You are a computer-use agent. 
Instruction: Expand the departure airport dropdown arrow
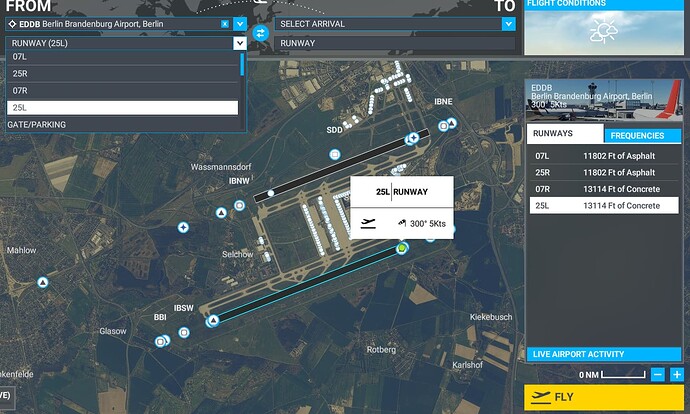pos(239,23)
